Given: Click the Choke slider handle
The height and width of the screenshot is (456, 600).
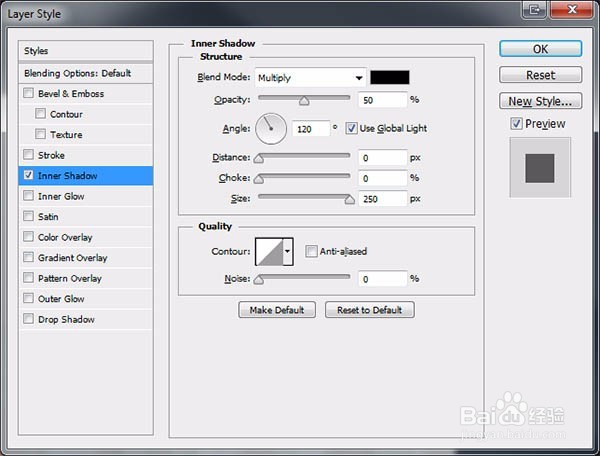Looking at the screenshot, I should 259,179.
